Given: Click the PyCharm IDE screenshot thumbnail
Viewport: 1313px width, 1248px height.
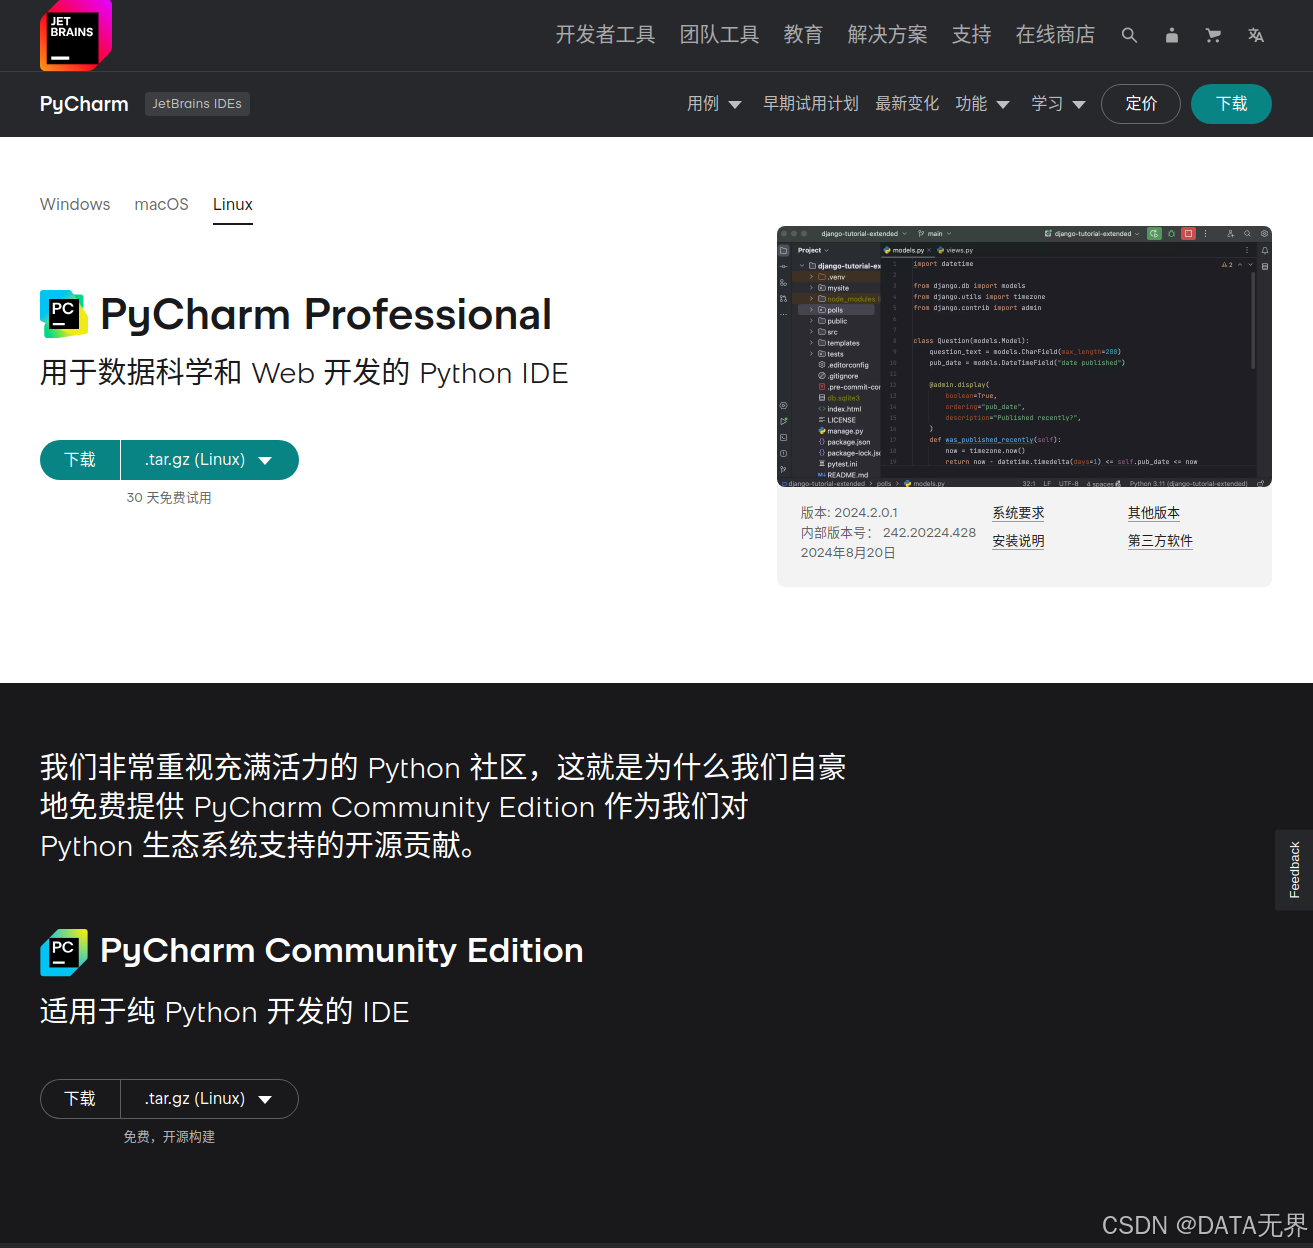Looking at the screenshot, I should [x=1024, y=357].
